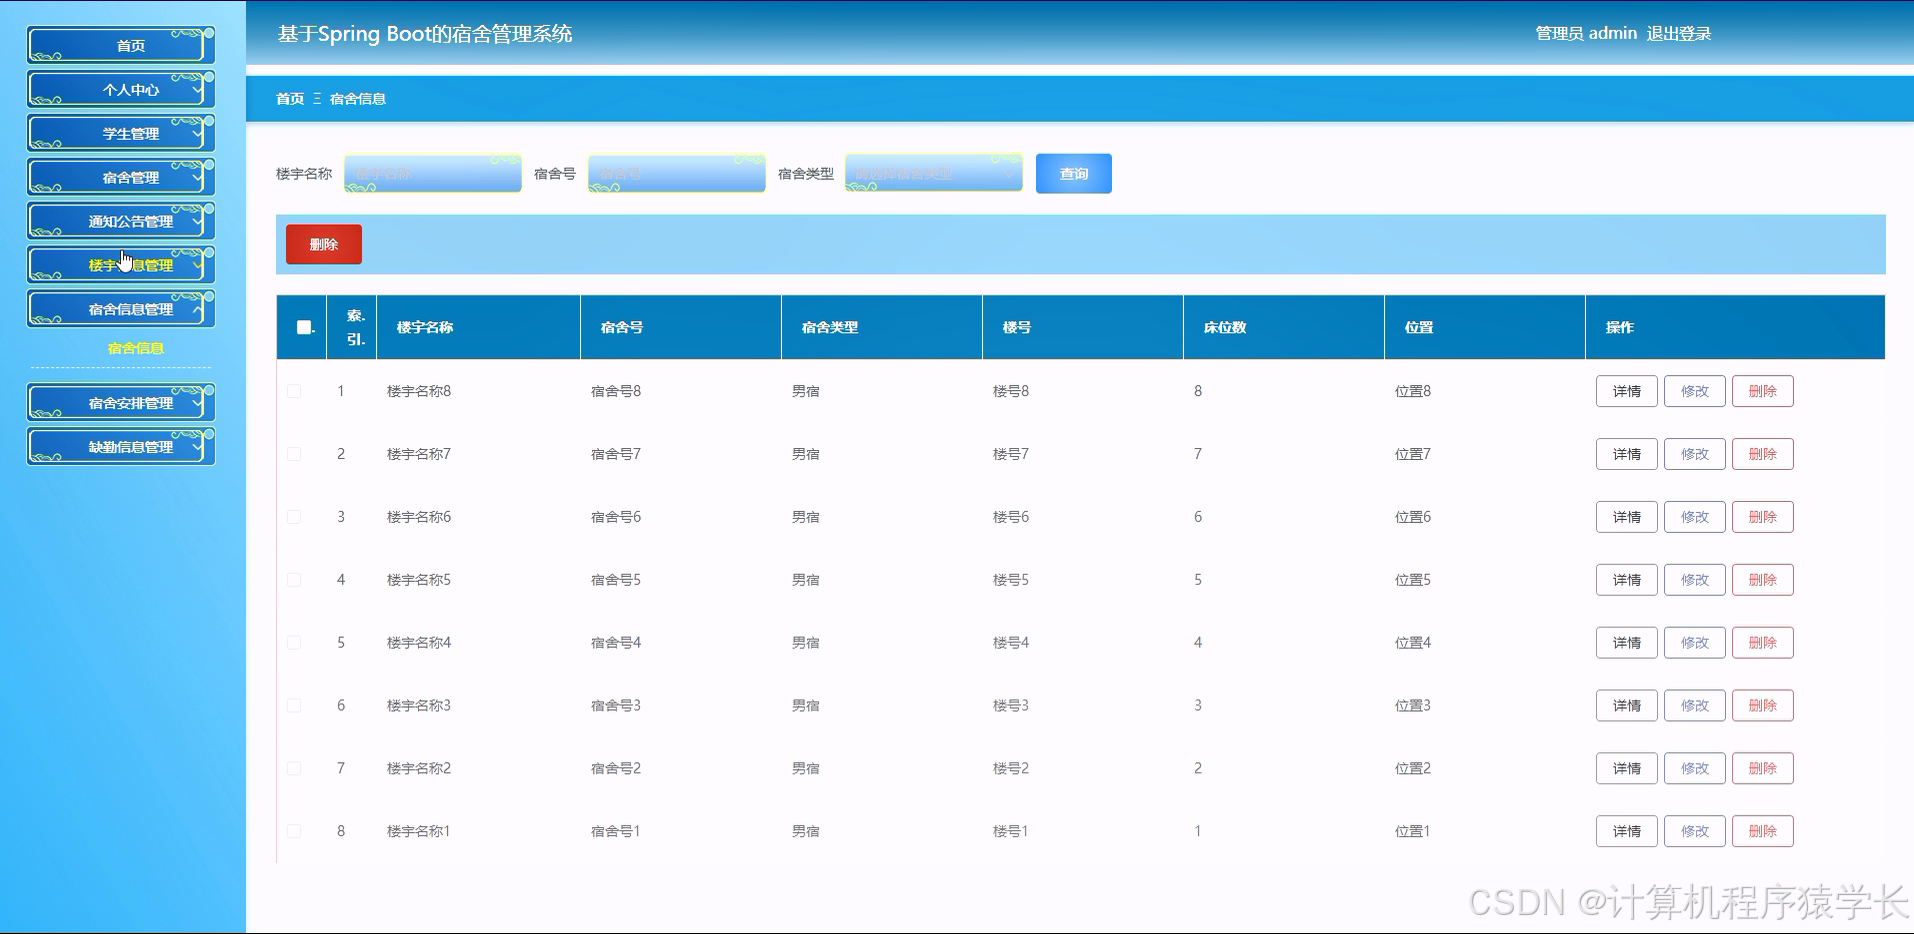Check the row for 楼宇名称1
Screen dimensions: 1914x934
[294, 831]
